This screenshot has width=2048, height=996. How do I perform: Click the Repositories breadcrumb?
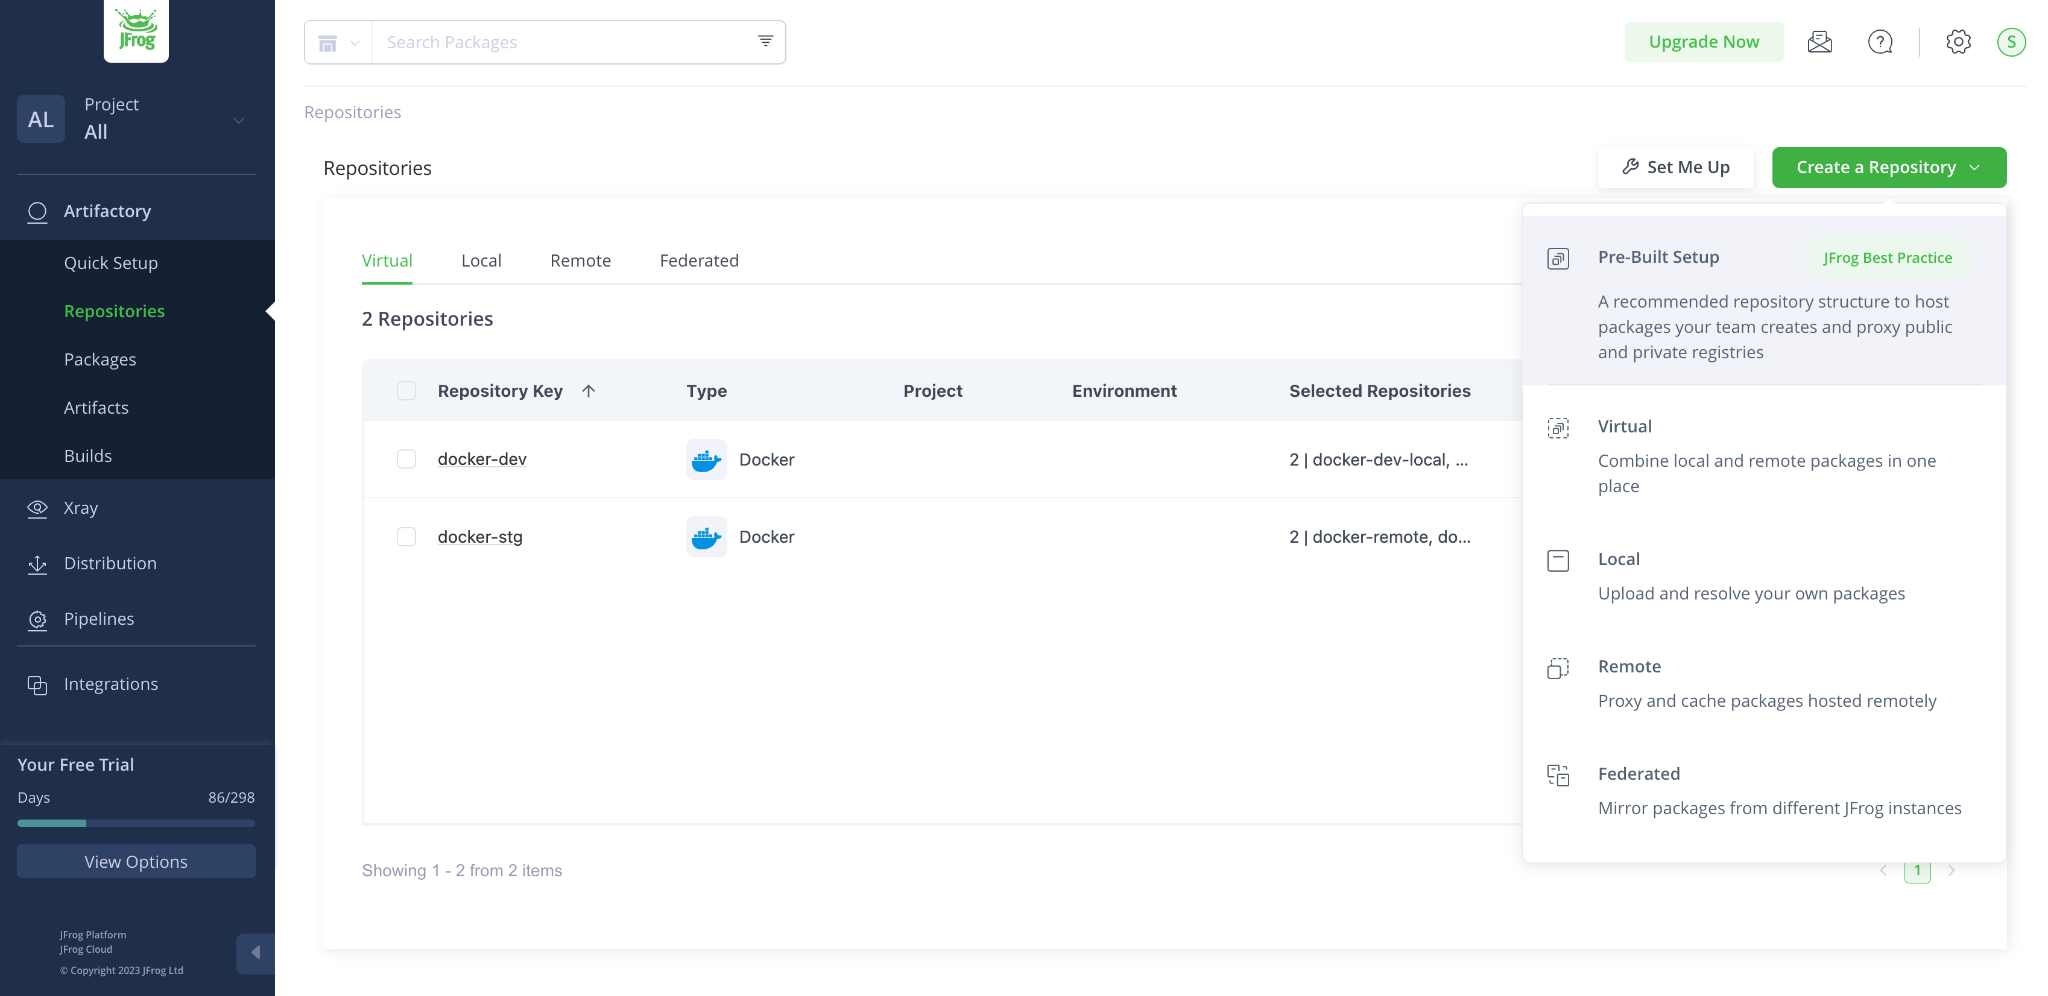[x=352, y=112]
